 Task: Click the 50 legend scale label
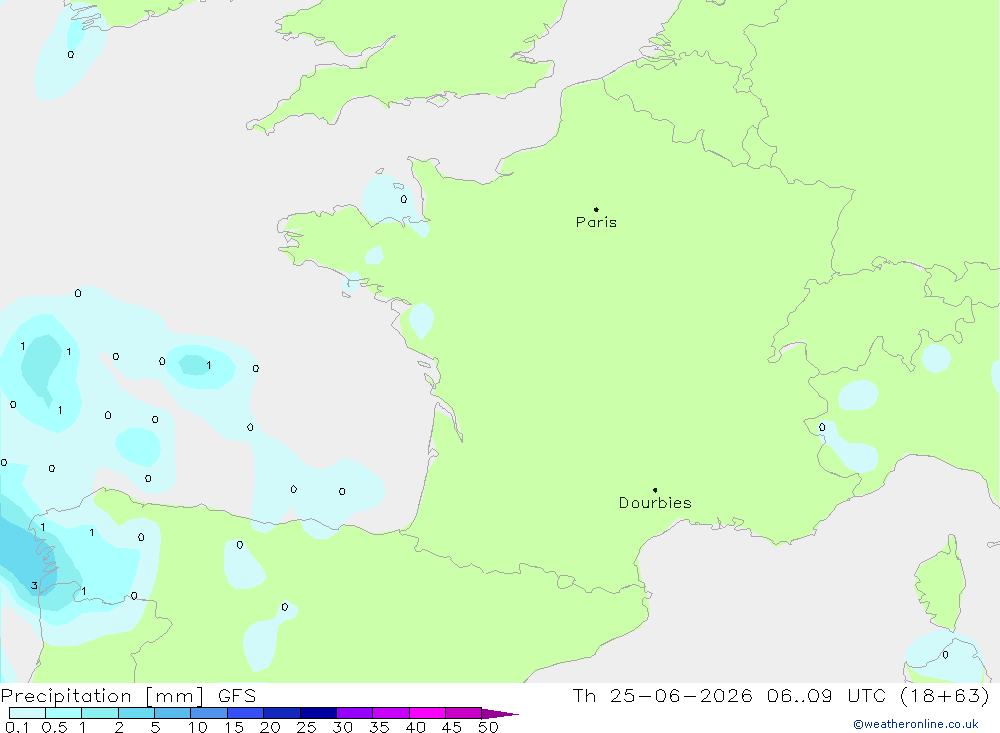point(488,727)
